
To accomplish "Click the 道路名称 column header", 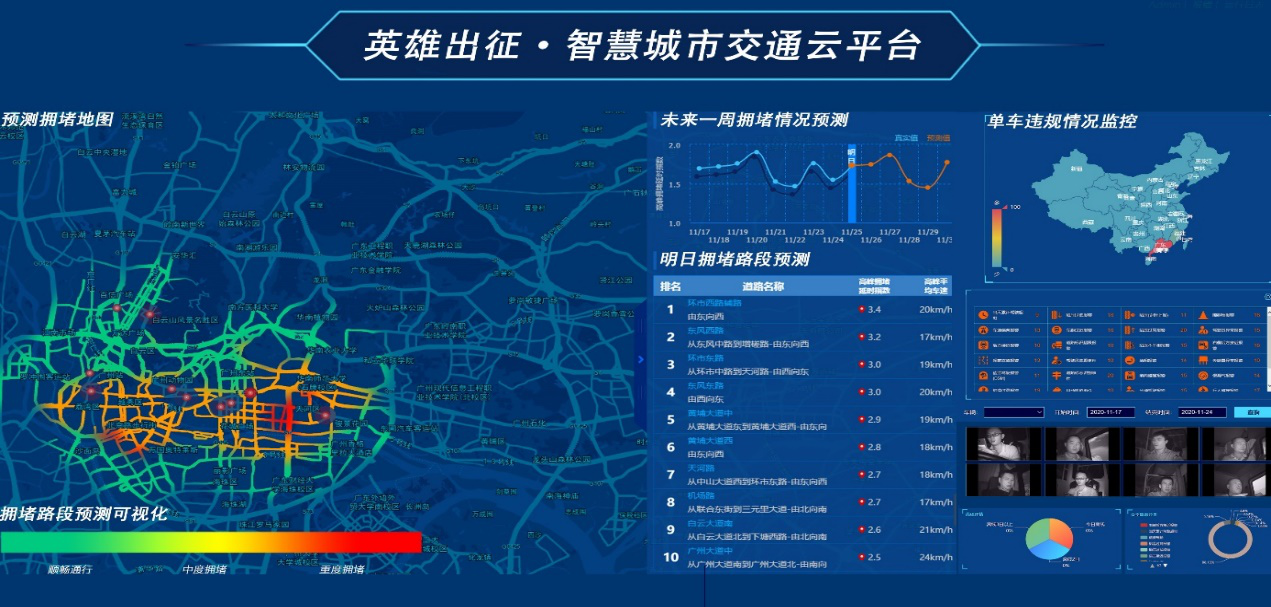I will 763,287.
